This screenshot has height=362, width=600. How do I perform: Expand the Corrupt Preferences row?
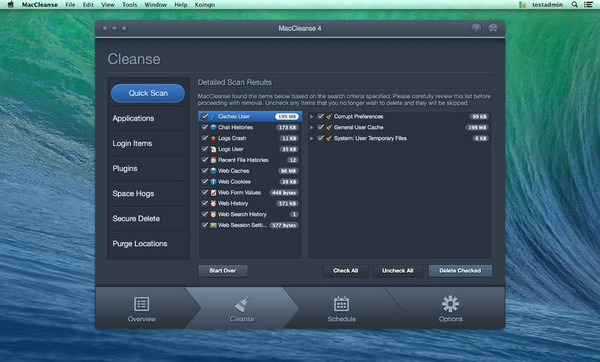click(311, 116)
